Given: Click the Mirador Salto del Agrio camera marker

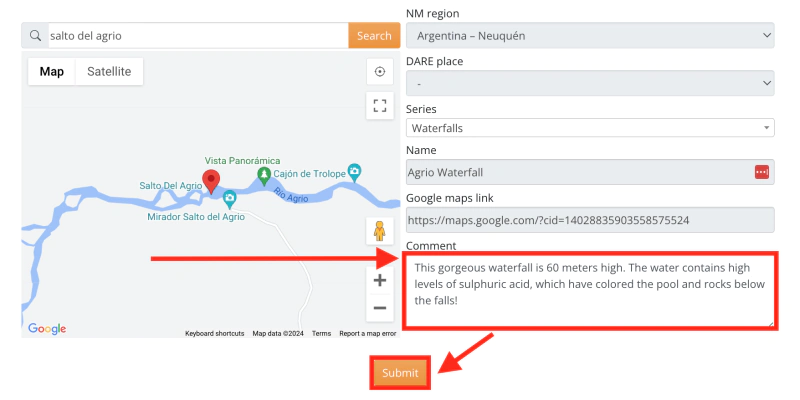Looking at the screenshot, I should coord(229,198).
